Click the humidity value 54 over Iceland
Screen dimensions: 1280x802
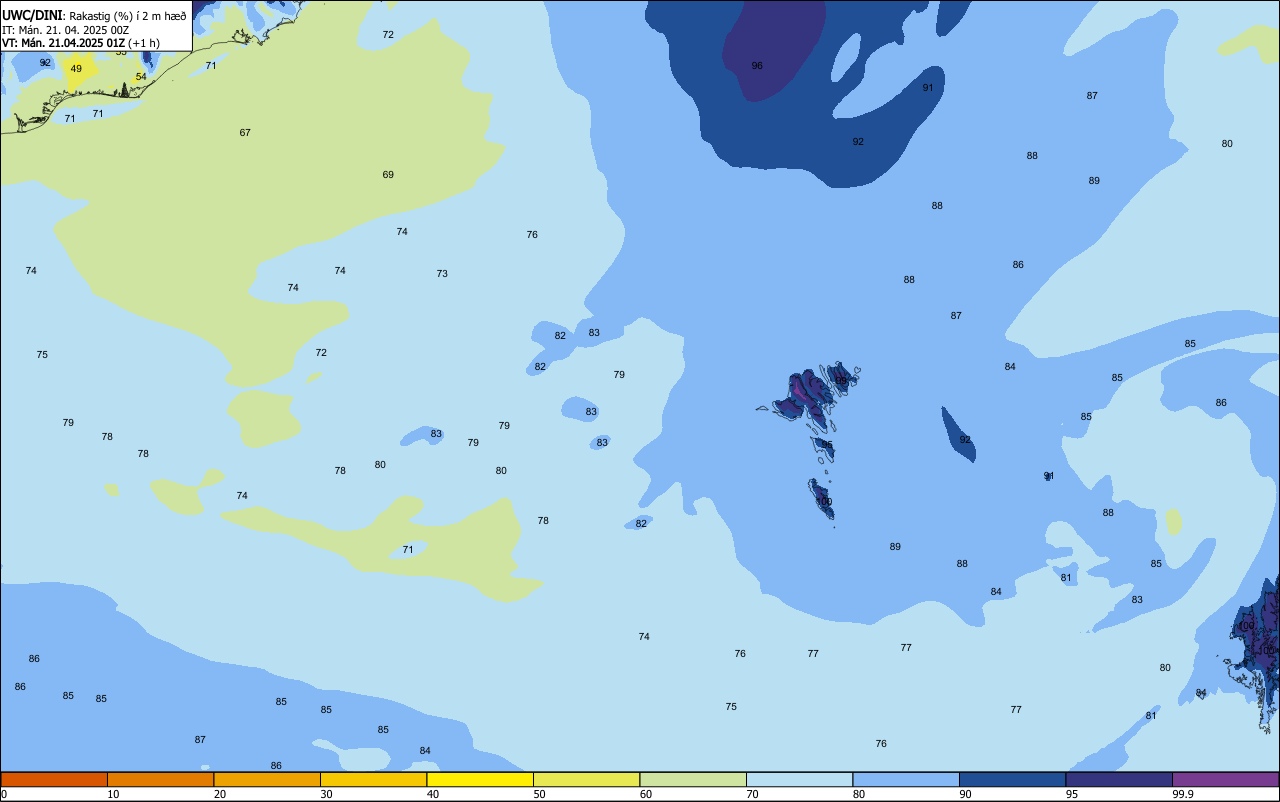coord(141,76)
